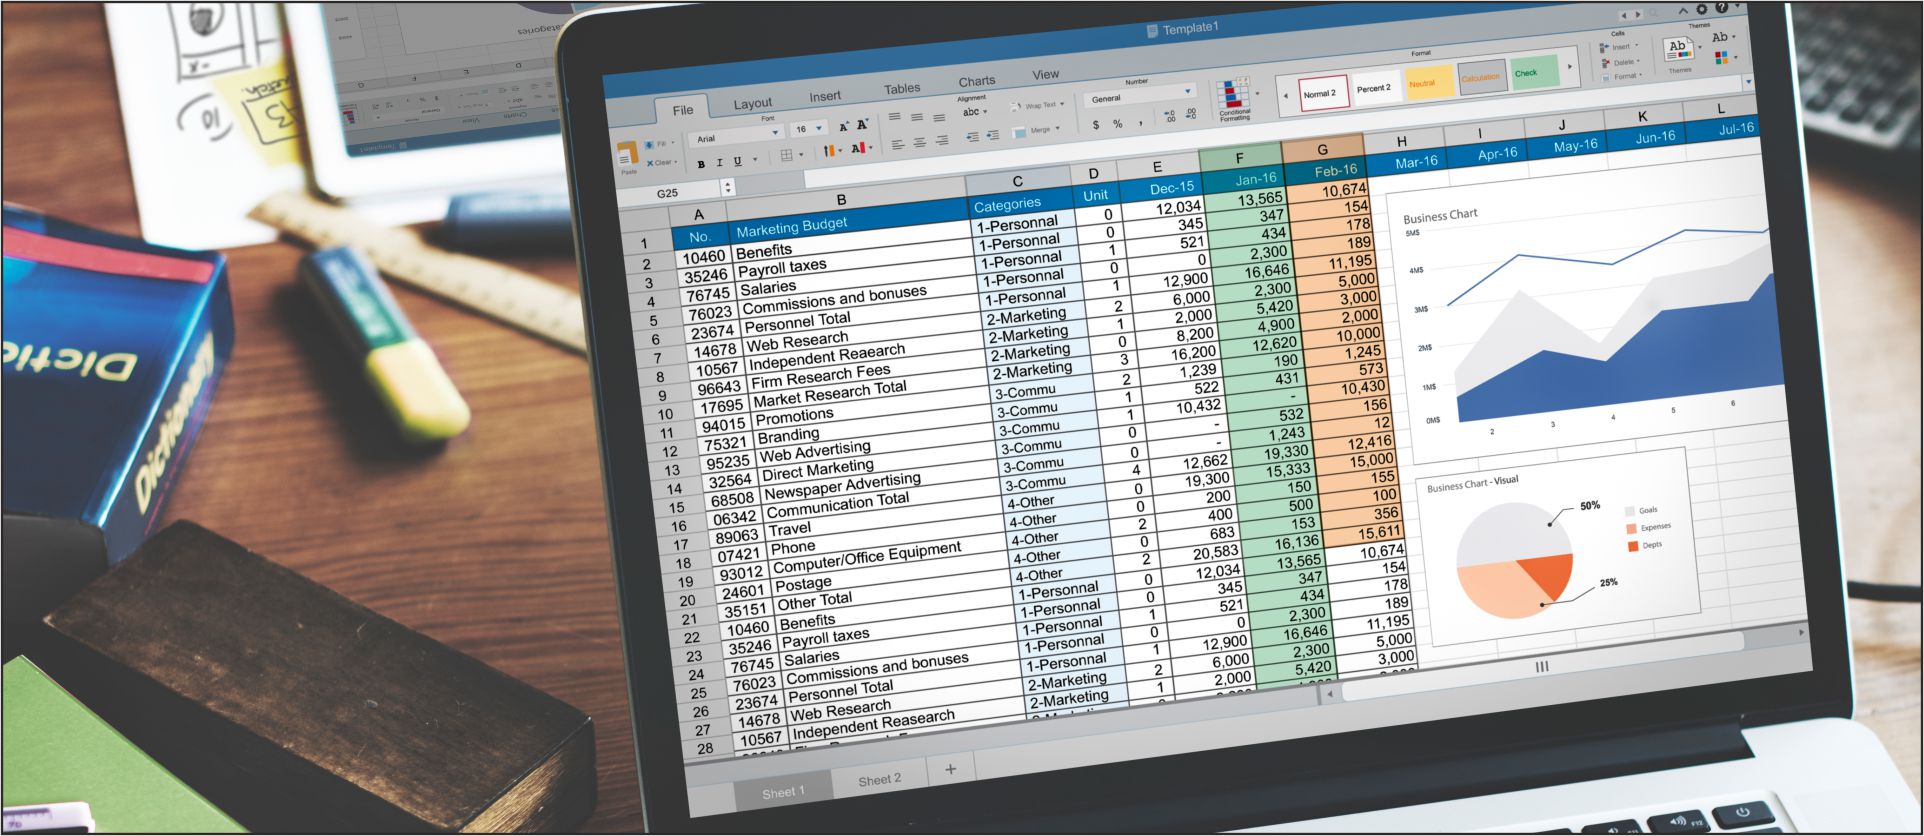Toggle italic formatting
This screenshot has height=836, width=1924.
point(719,162)
